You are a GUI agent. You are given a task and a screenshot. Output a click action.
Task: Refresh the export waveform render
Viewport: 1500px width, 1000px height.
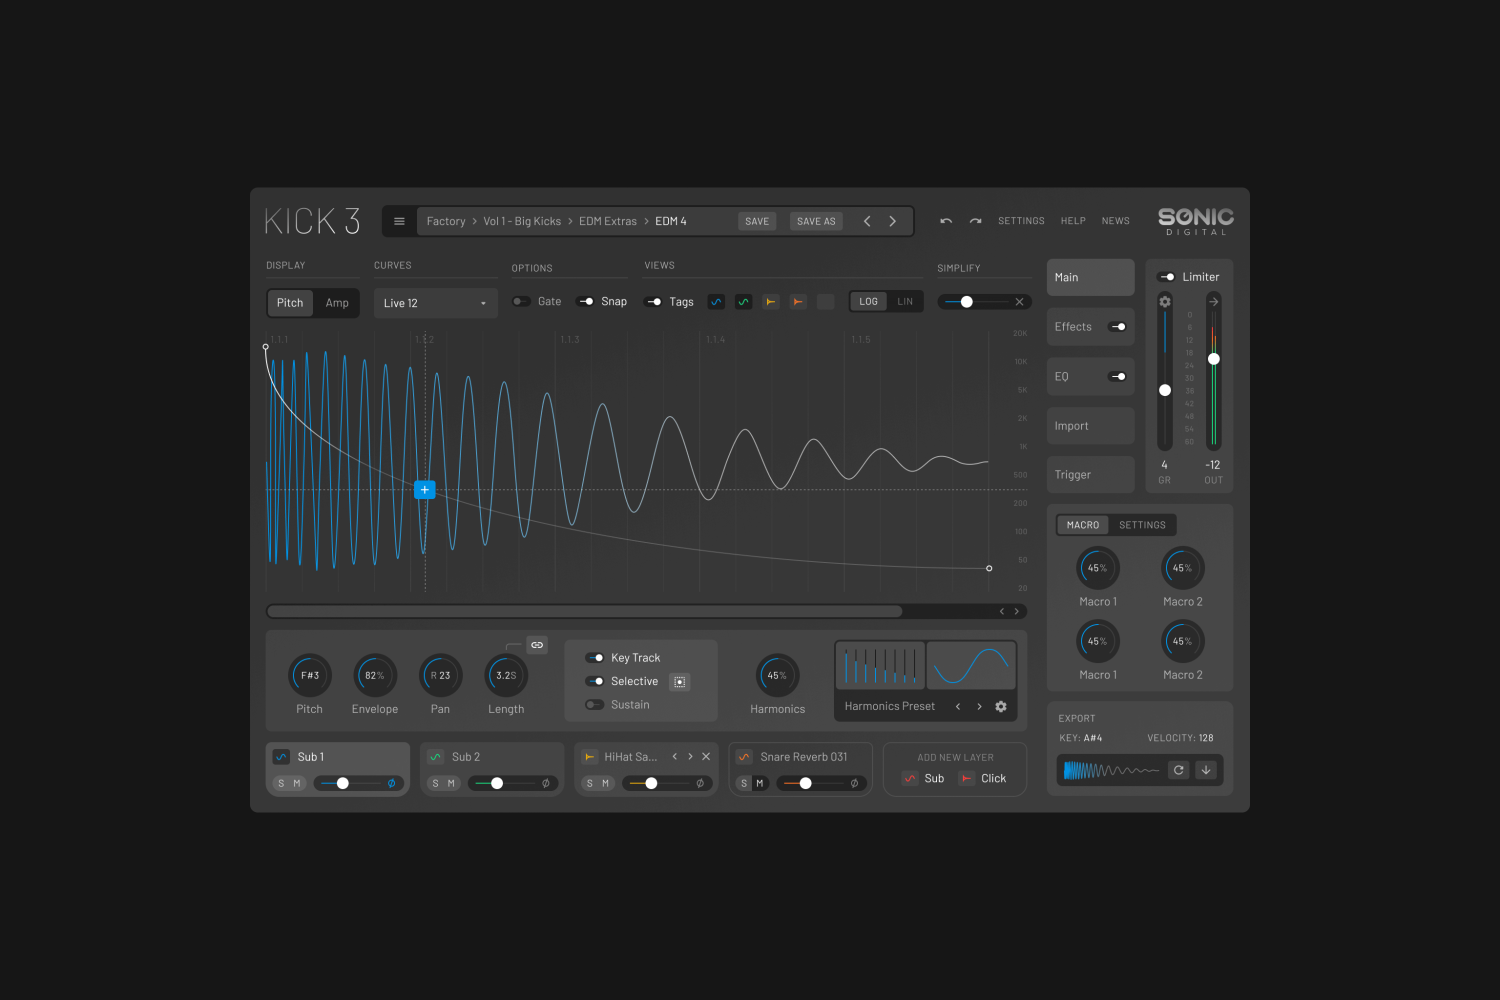pos(1179,770)
